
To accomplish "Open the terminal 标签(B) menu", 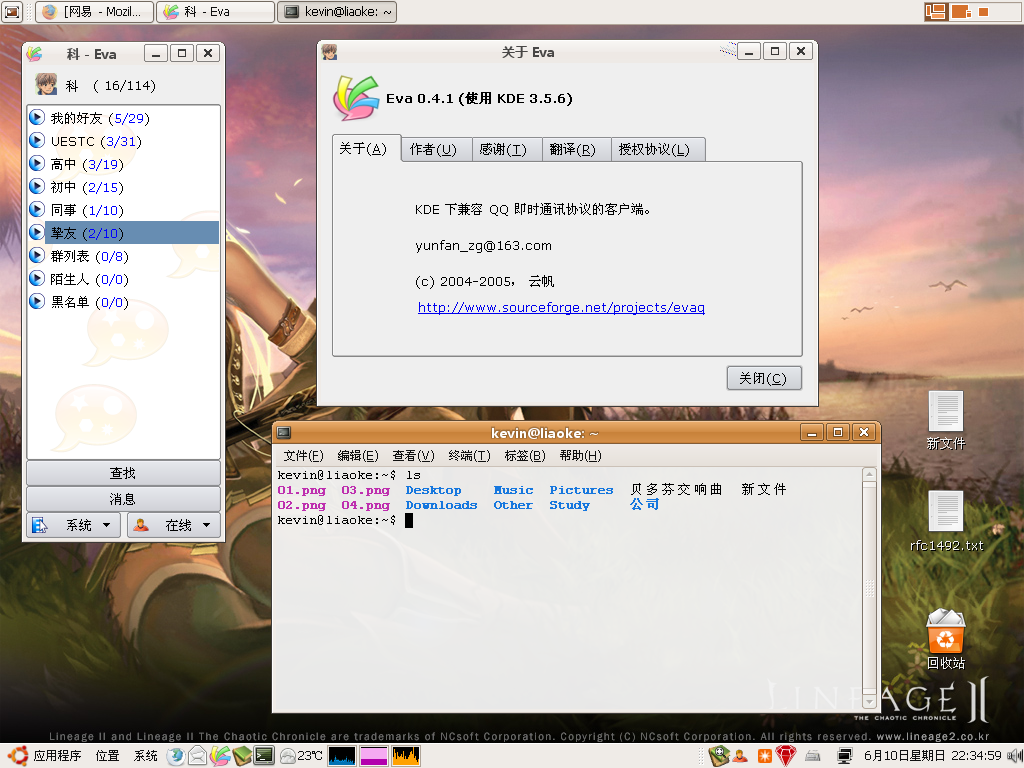I will click(525, 455).
